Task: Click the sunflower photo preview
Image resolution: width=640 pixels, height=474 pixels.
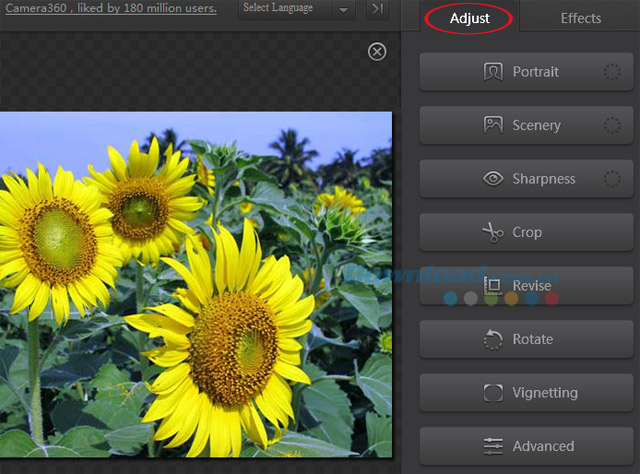Action: [x=196, y=285]
